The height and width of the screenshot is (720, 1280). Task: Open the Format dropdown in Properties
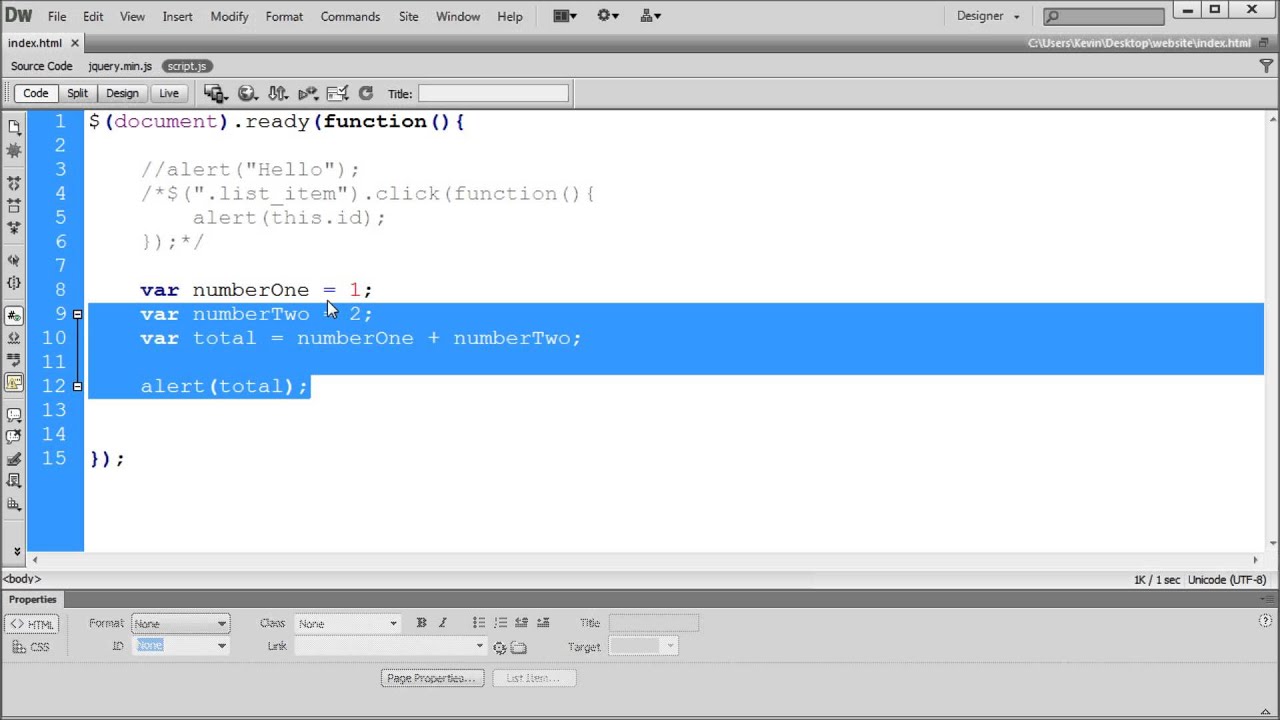[180, 624]
